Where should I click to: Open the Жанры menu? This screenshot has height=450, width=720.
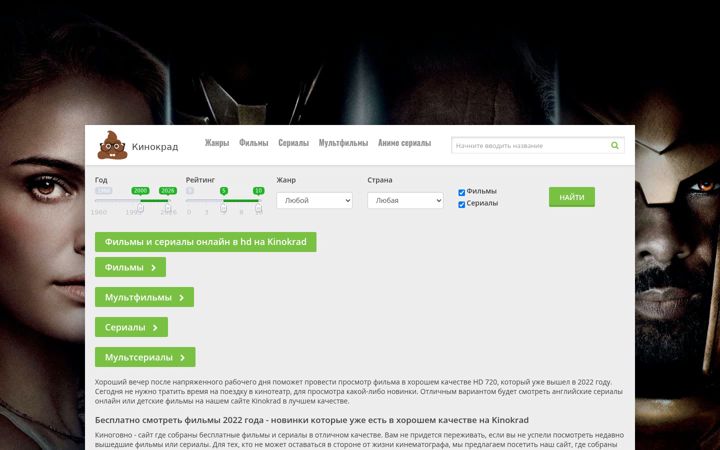click(217, 143)
